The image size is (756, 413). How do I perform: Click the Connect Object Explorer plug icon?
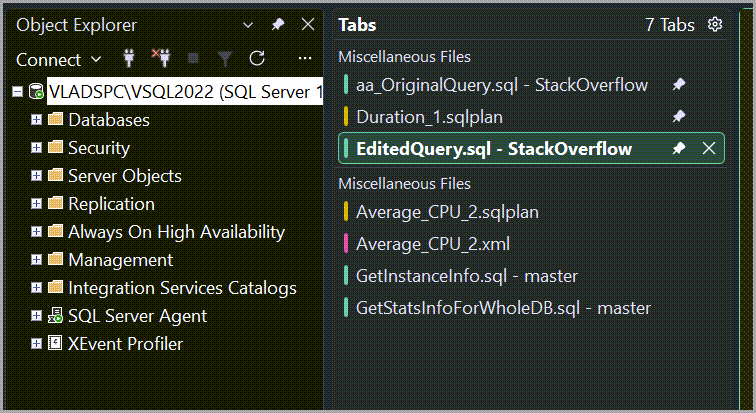pos(128,59)
